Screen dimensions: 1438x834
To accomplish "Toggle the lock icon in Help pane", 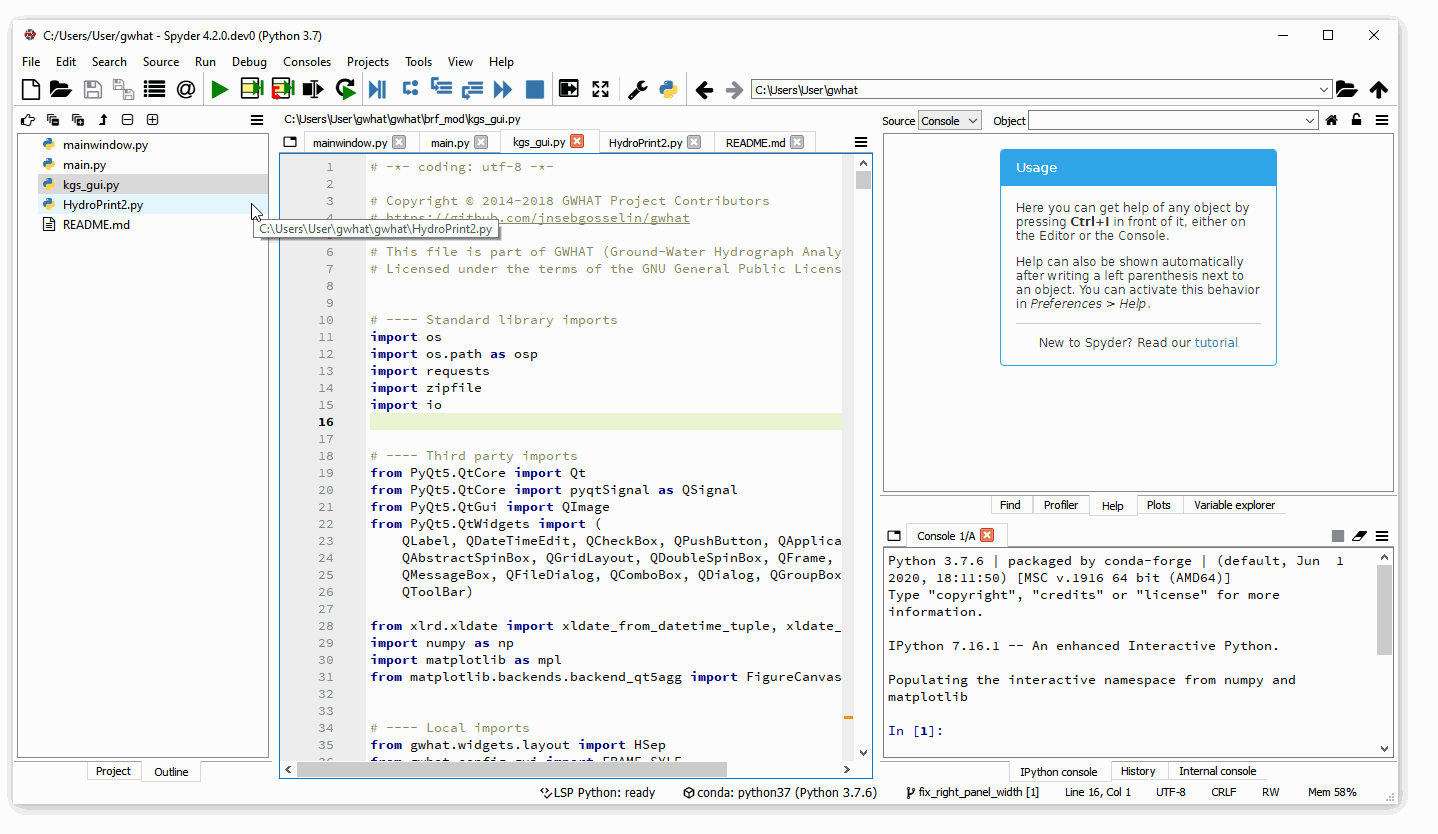I will [x=1356, y=121].
